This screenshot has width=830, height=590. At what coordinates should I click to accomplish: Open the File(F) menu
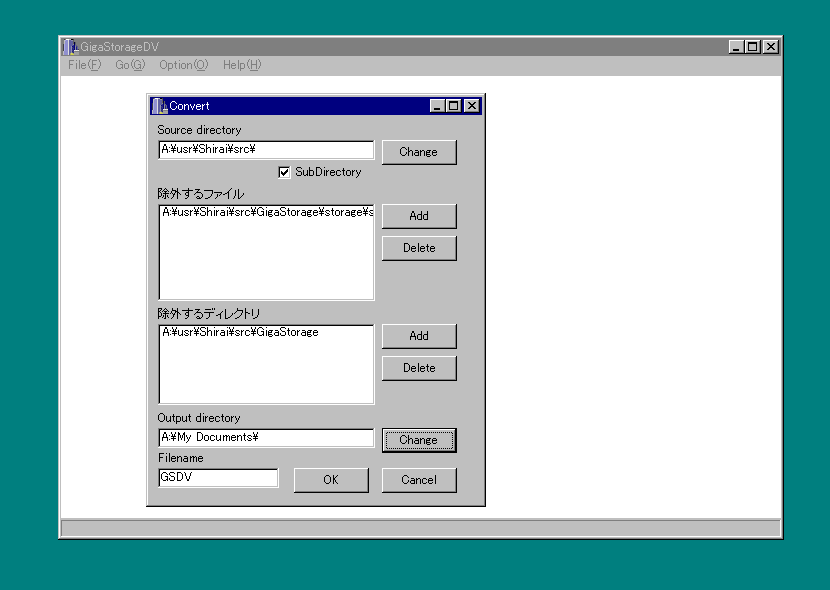point(84,65)
